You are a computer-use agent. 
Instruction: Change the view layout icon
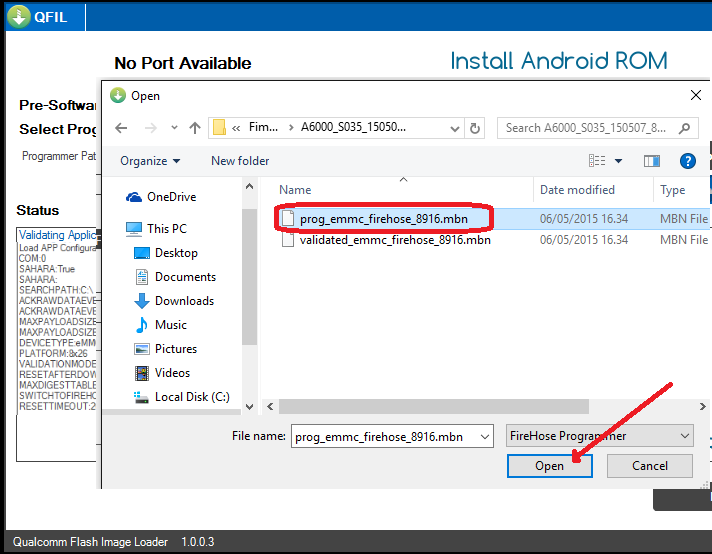pyautogui.click(x=597, y=161)
